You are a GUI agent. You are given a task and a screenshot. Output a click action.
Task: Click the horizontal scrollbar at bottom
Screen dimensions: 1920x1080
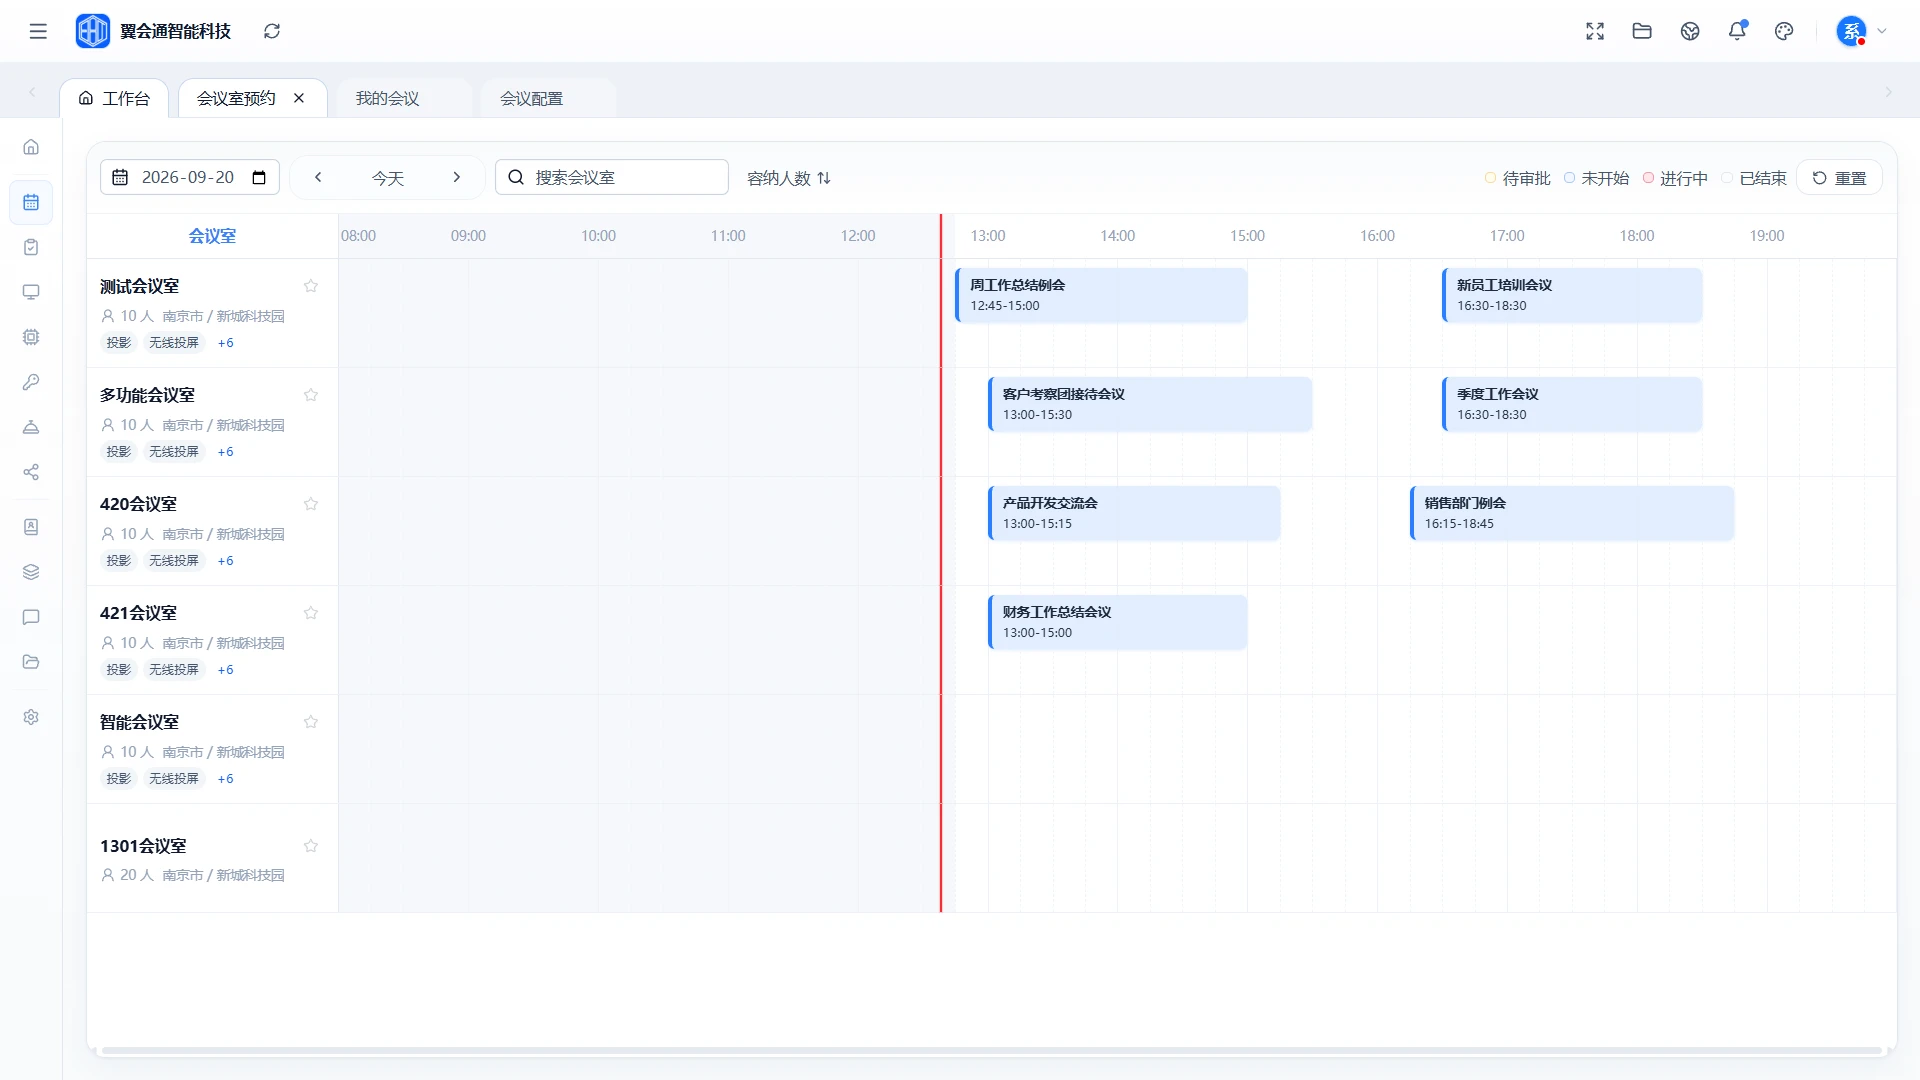(x=992, y=1050)
